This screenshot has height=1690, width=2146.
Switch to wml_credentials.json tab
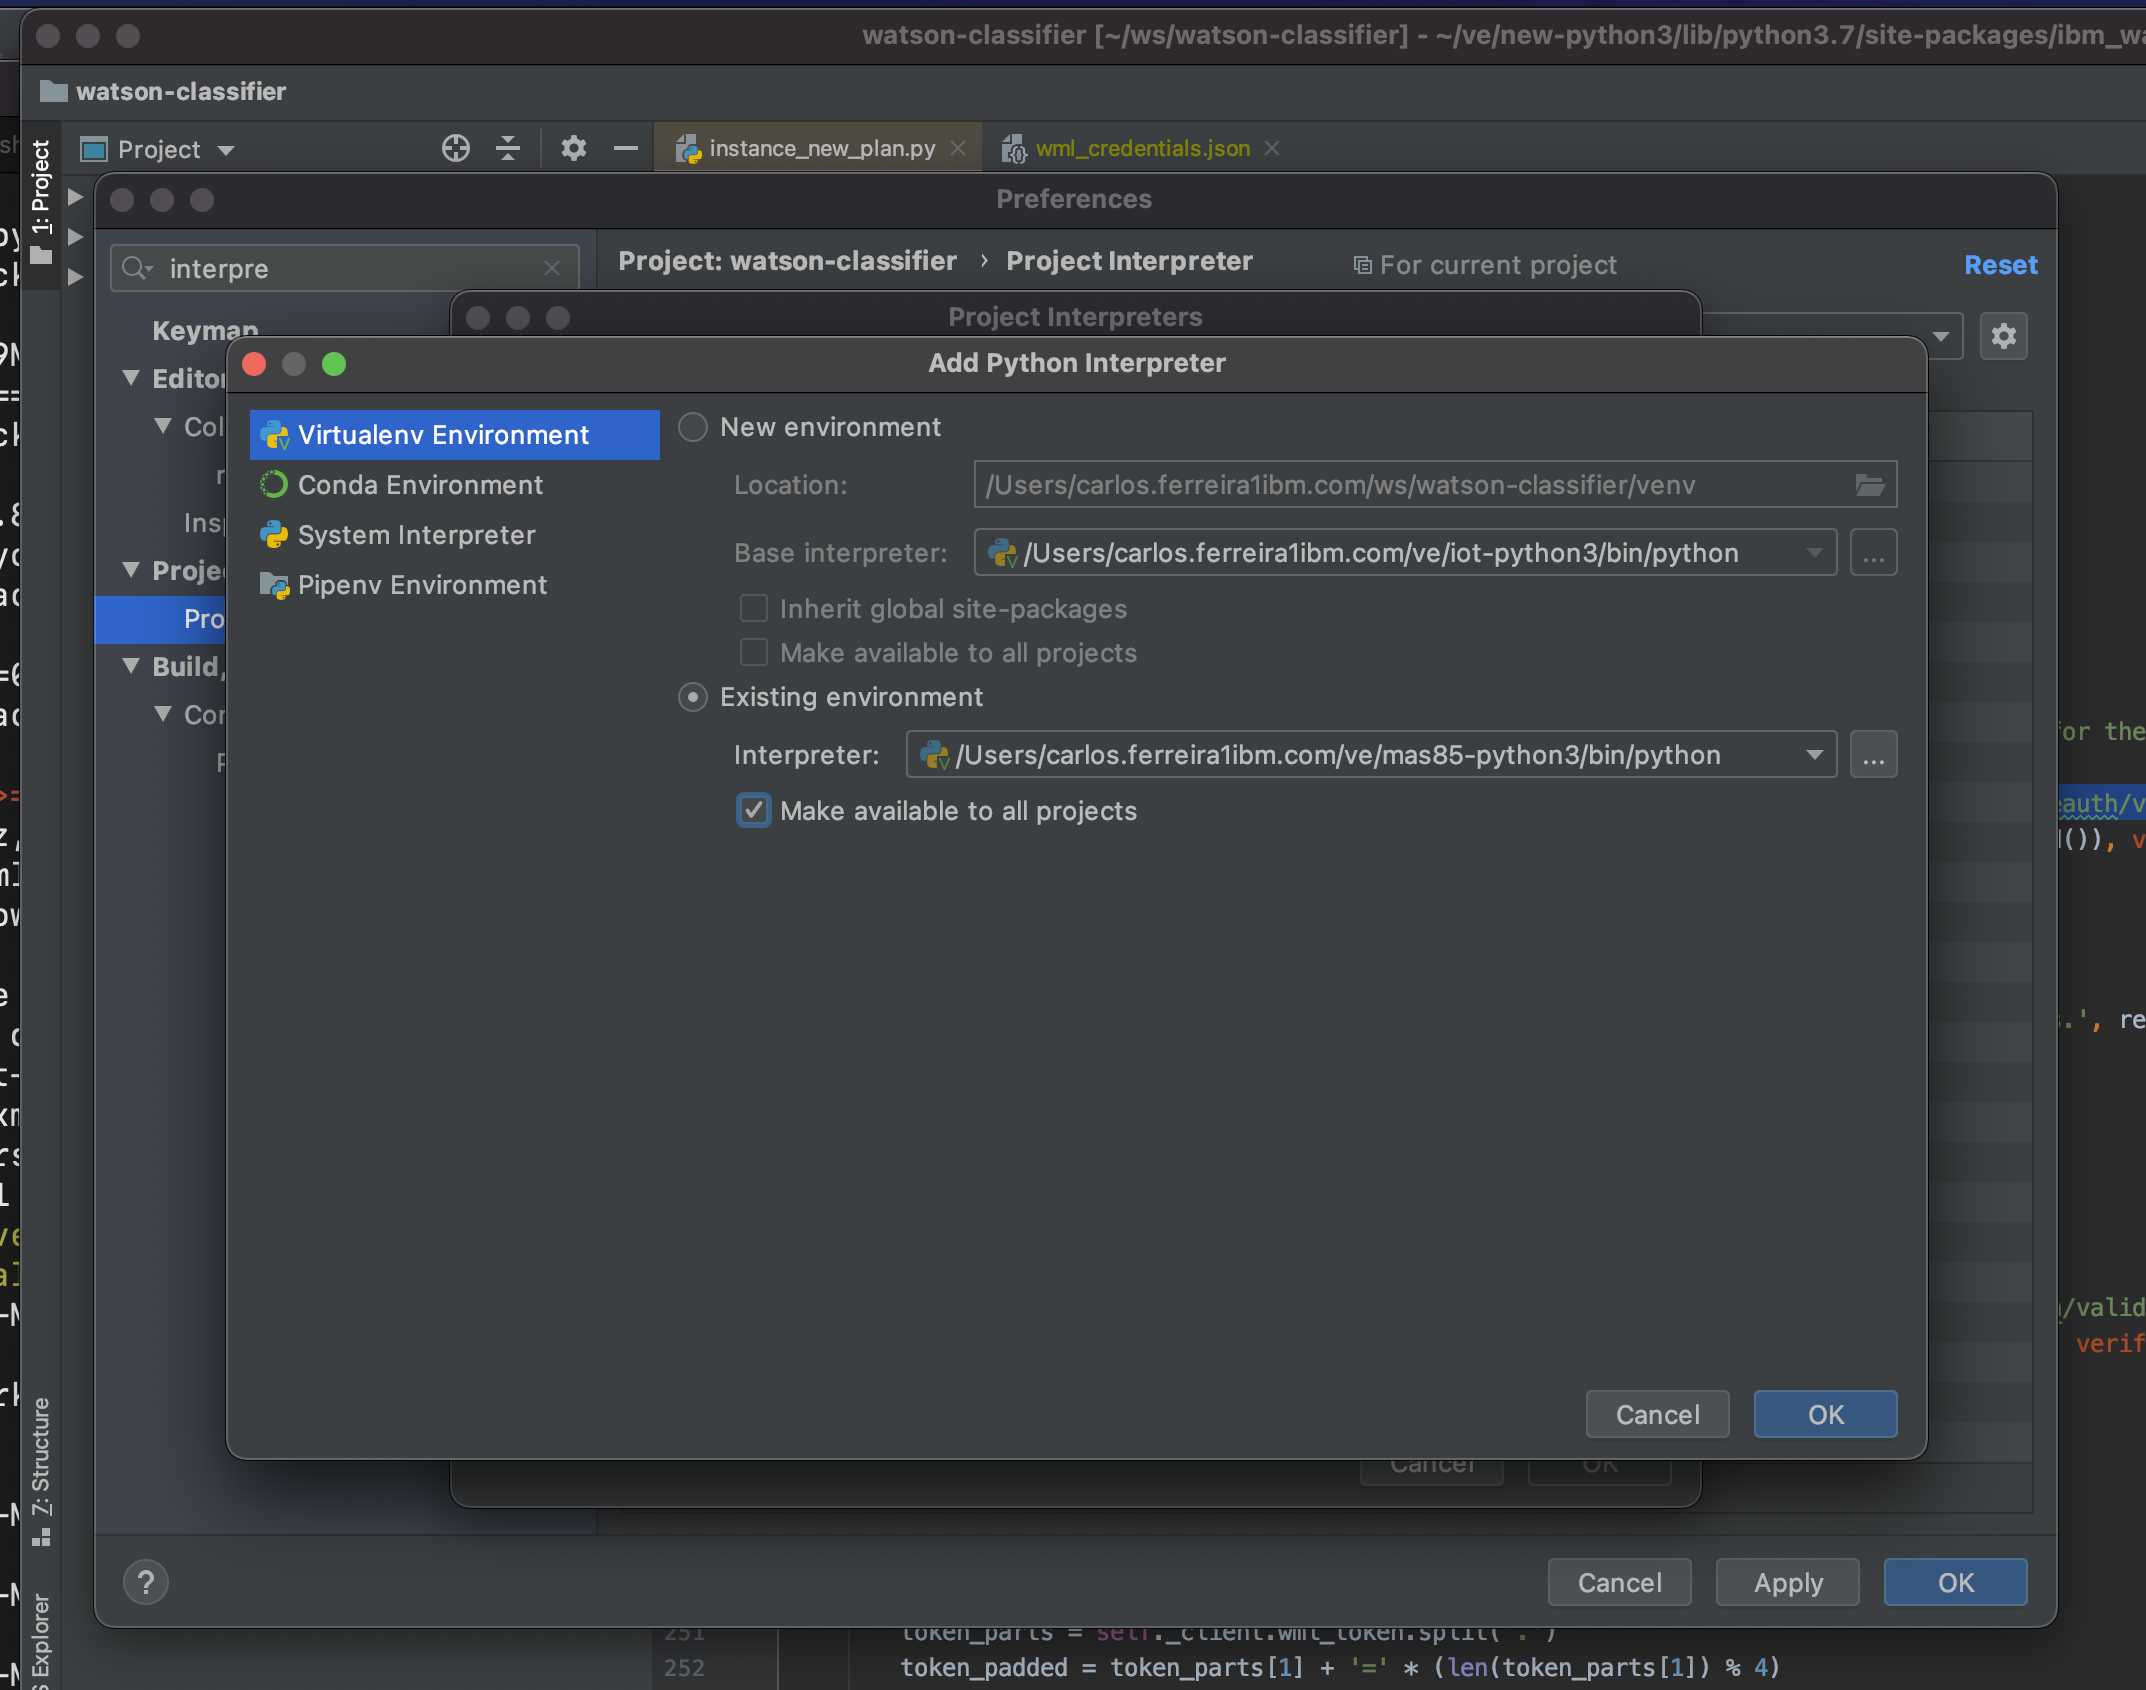pos(1143,148)
